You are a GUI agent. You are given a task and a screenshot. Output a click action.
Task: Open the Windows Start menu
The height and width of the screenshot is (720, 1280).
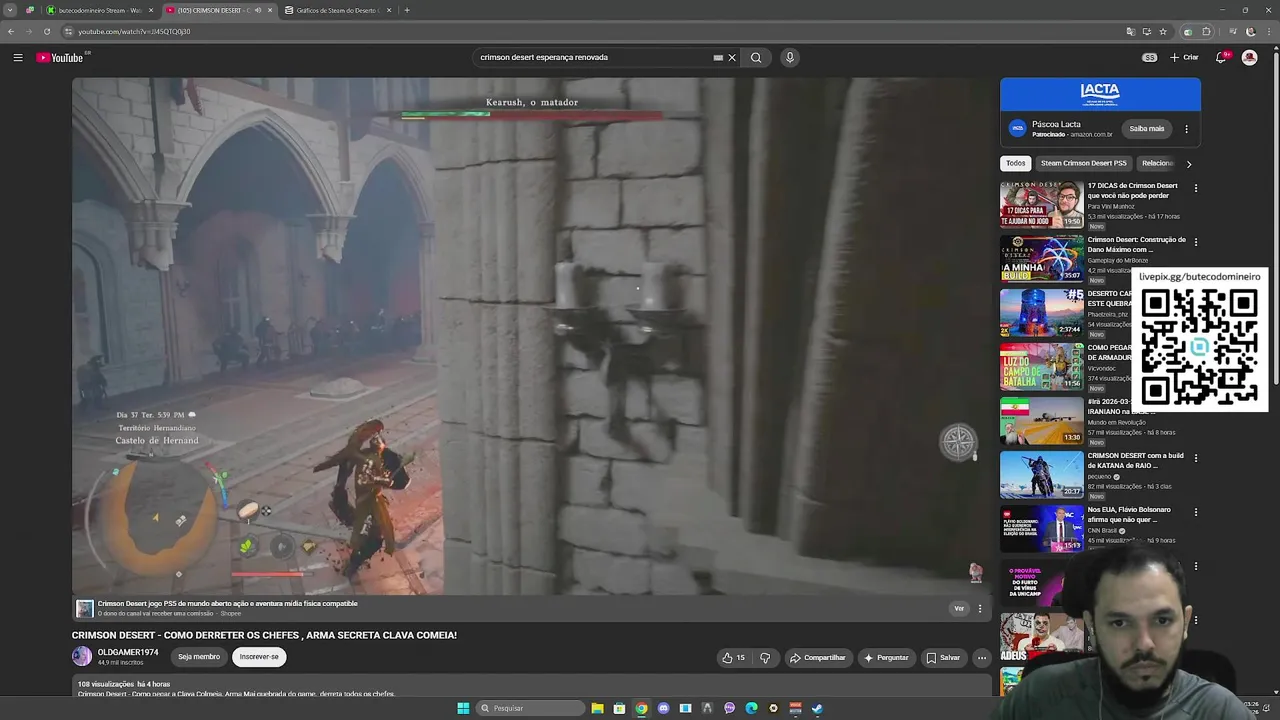point(463,708)
